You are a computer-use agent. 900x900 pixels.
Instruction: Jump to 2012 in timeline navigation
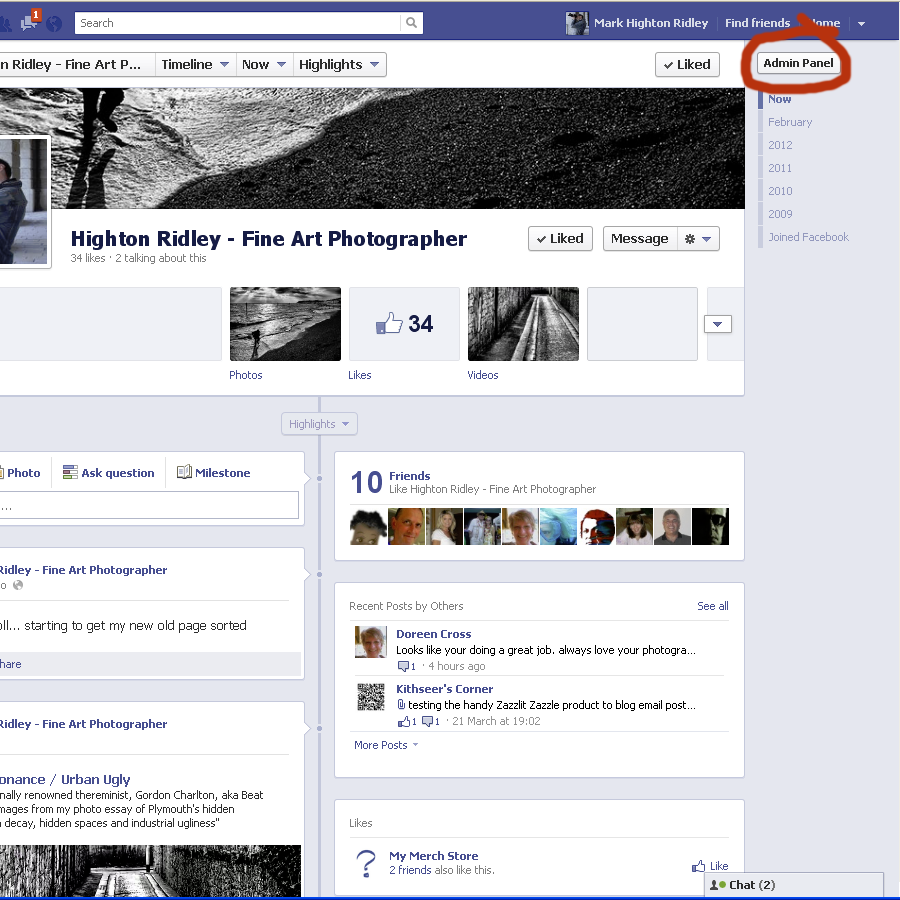(780, 145)
